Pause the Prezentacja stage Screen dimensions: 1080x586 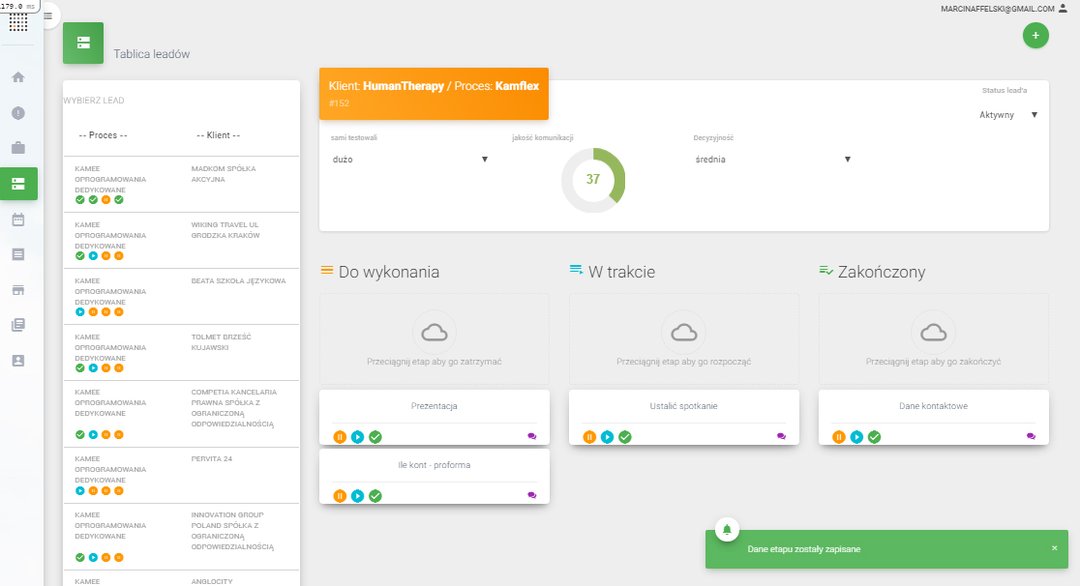tap(340, 437)
